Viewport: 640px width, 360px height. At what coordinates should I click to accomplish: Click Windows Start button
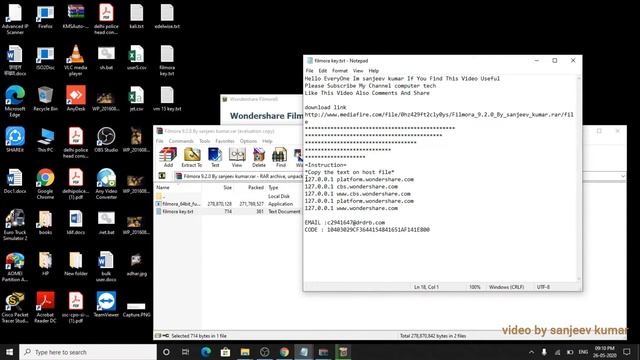9,351
